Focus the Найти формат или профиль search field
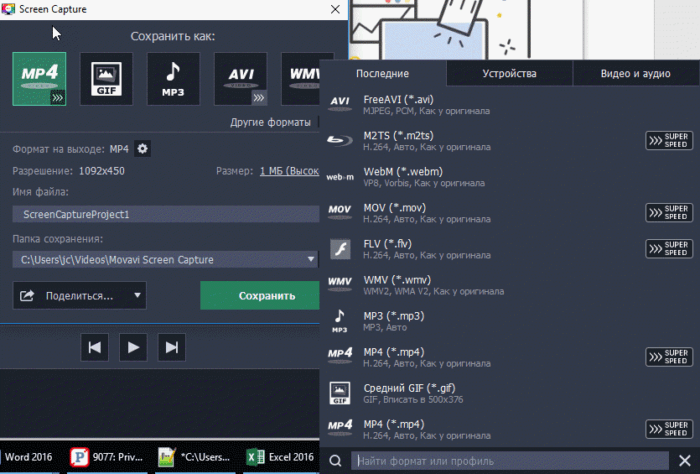700x474 pixels. 510,461
